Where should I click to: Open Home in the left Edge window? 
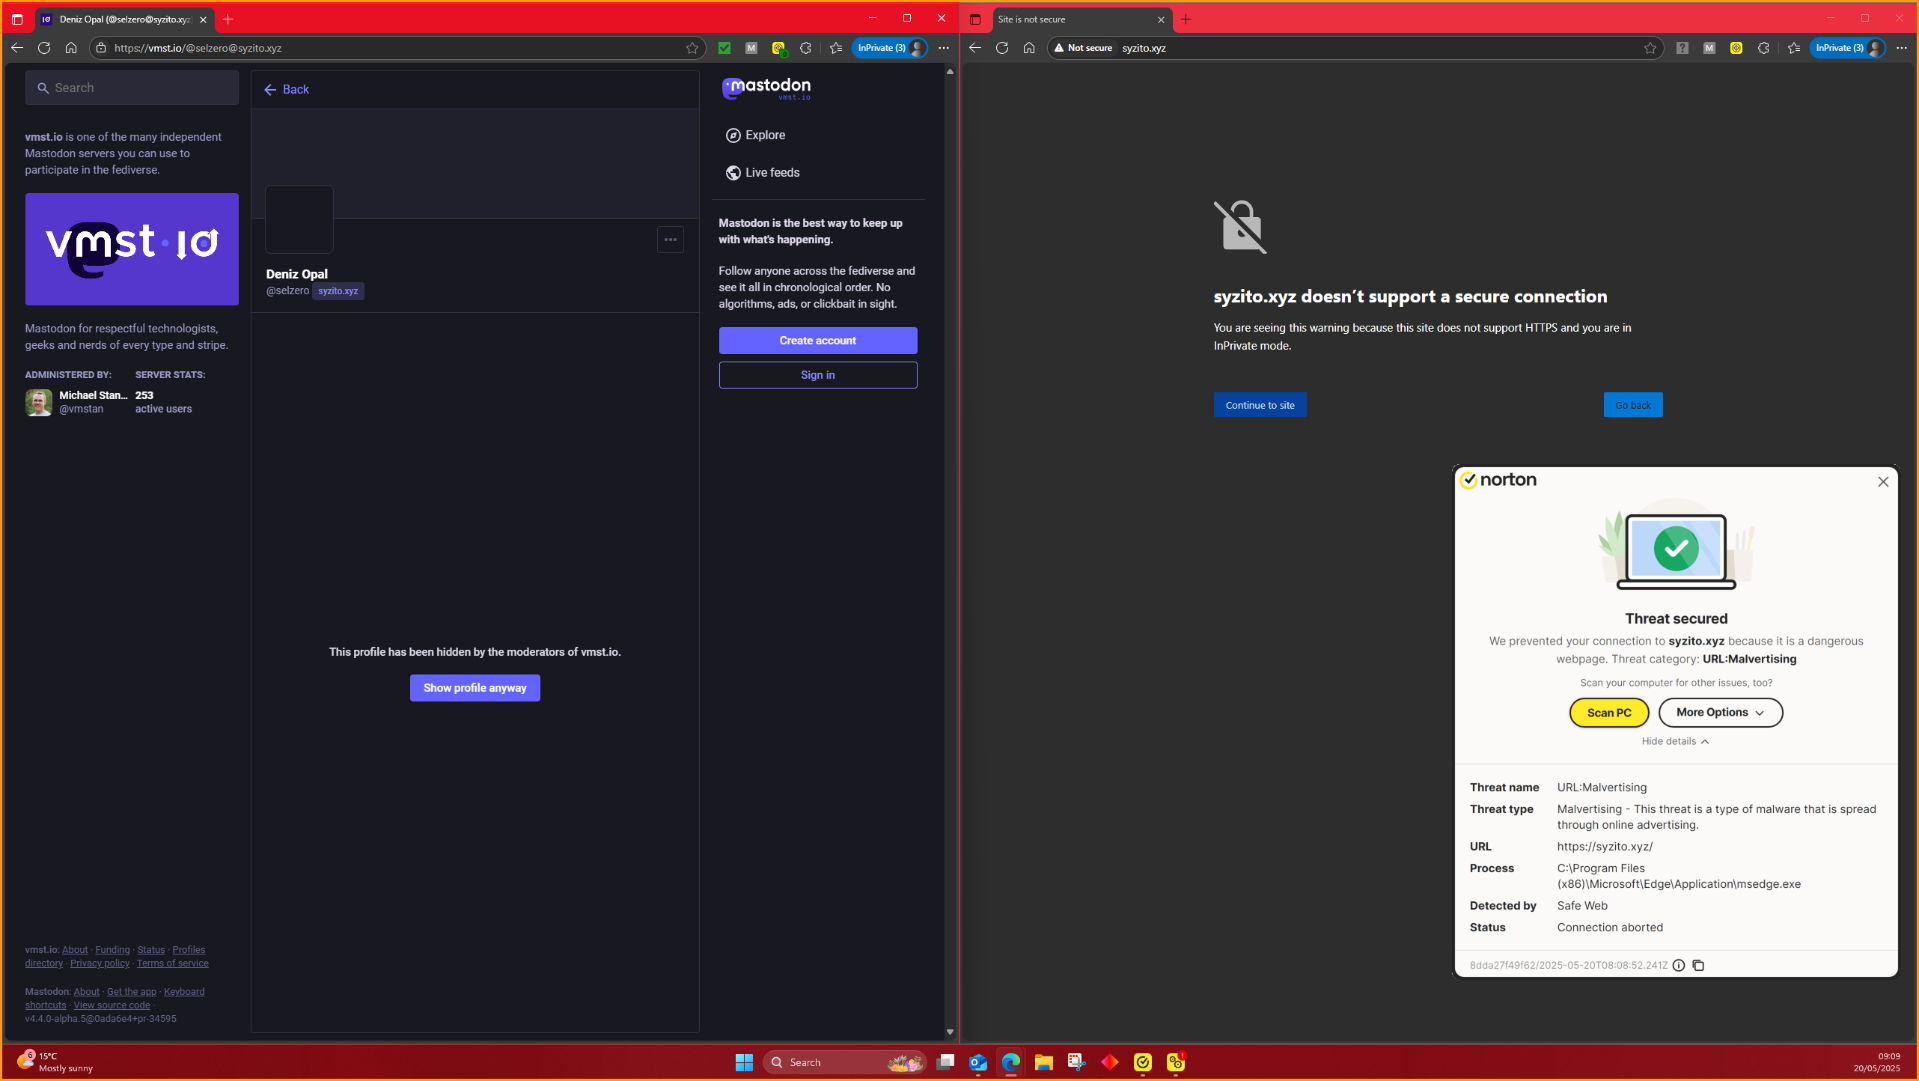tap(71, 48)
